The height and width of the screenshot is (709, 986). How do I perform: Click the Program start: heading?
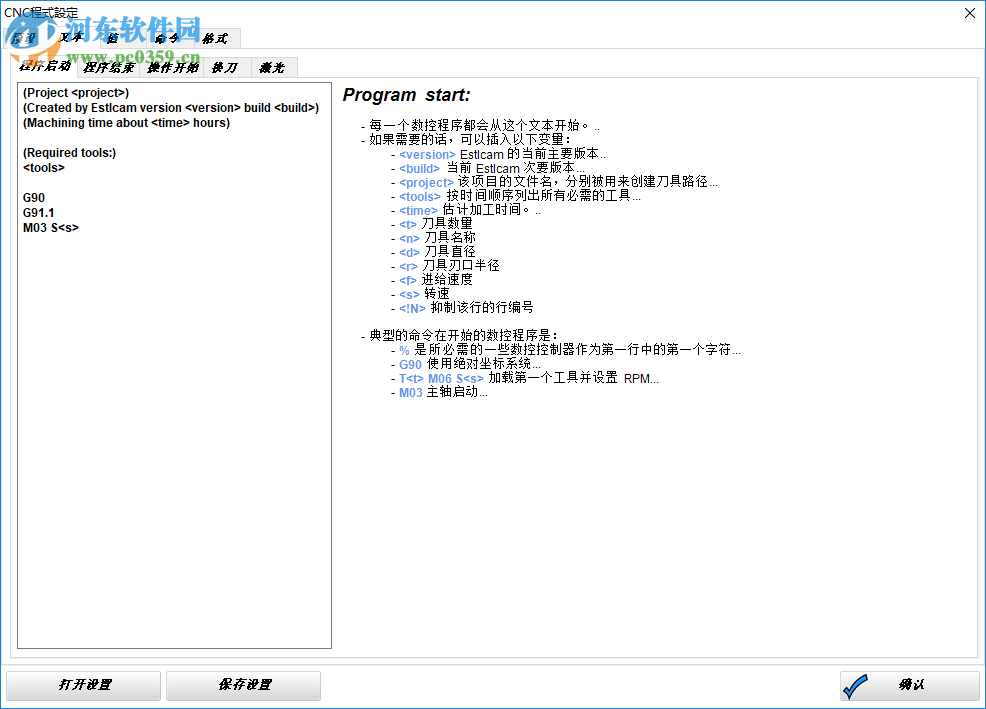click(x=406, y=95)
